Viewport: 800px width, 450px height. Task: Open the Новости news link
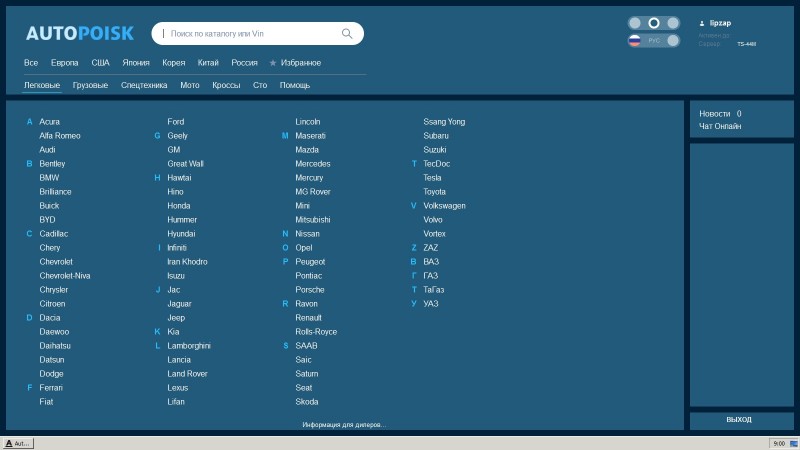point(715,114)
